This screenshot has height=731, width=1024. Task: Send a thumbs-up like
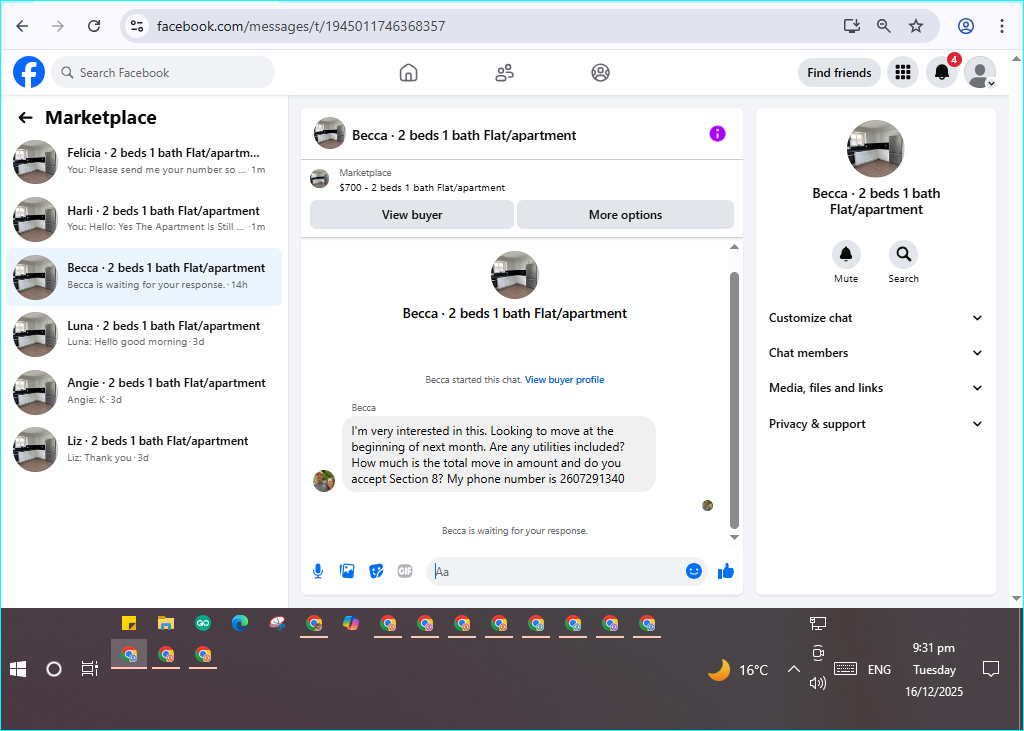[x=726, y=572]
